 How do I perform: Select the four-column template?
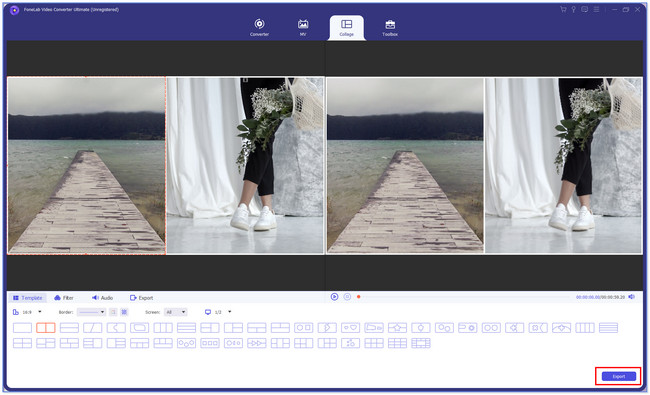pyautogui.click(x=585, y=328)
